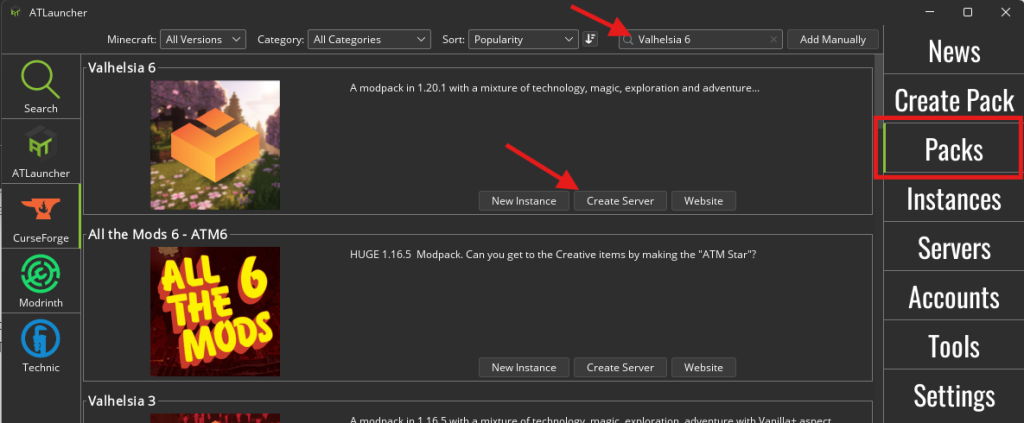Open the Search platform icon in sidebar
1024x423 pixels.
tap(40, 87)
